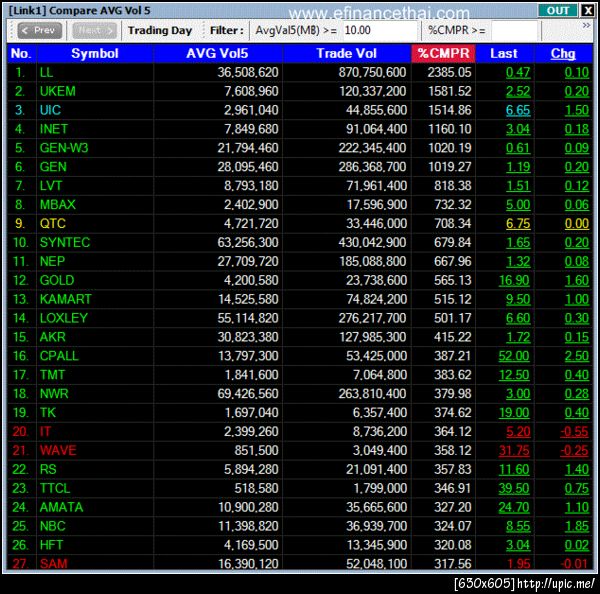Click TTCL last price 39.50
Viewport: 600px width, 594px height.
pyautogui.click(x=514, y=488)
